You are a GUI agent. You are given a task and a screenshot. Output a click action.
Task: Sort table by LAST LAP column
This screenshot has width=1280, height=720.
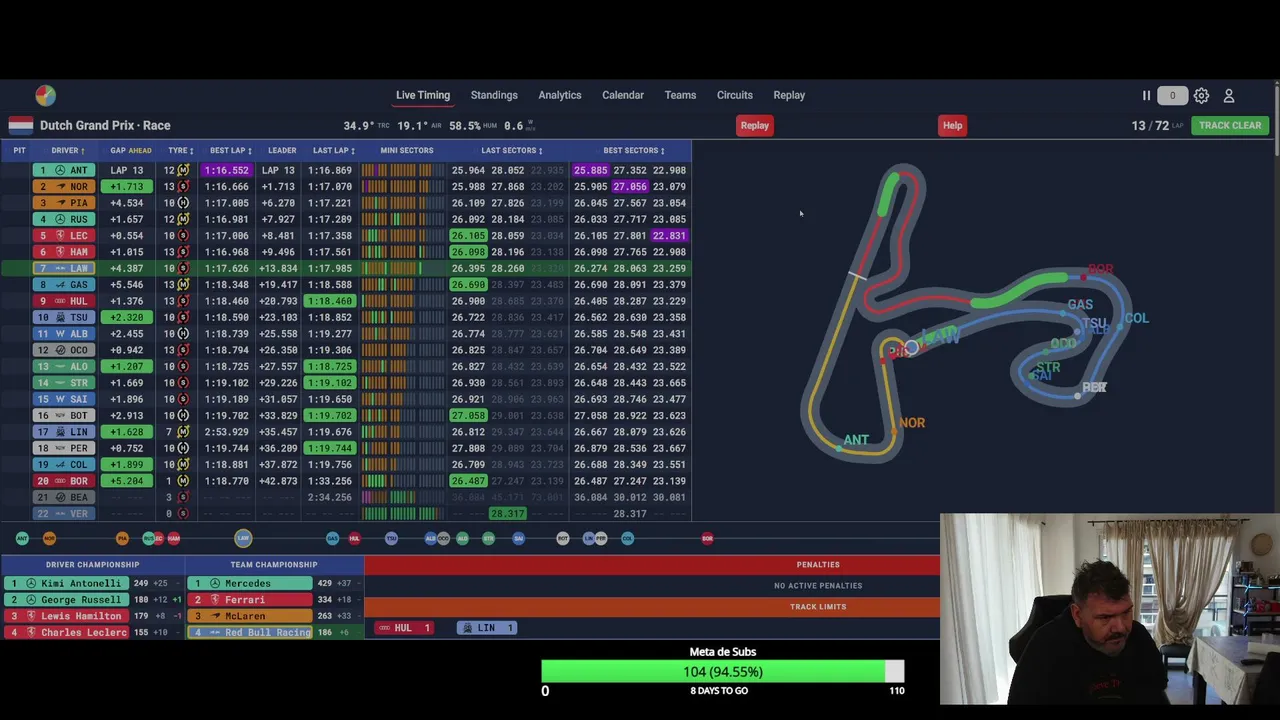(334, 151)
